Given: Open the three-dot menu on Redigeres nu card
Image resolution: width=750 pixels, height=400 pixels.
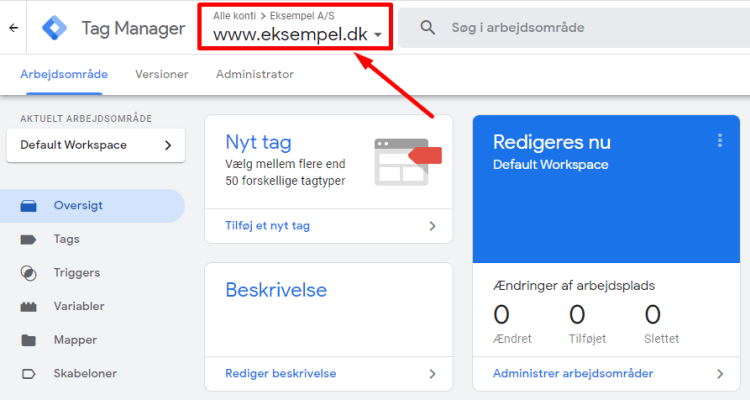Looking at the screenshot, I should pyautogui.click(x=719, y=141).
